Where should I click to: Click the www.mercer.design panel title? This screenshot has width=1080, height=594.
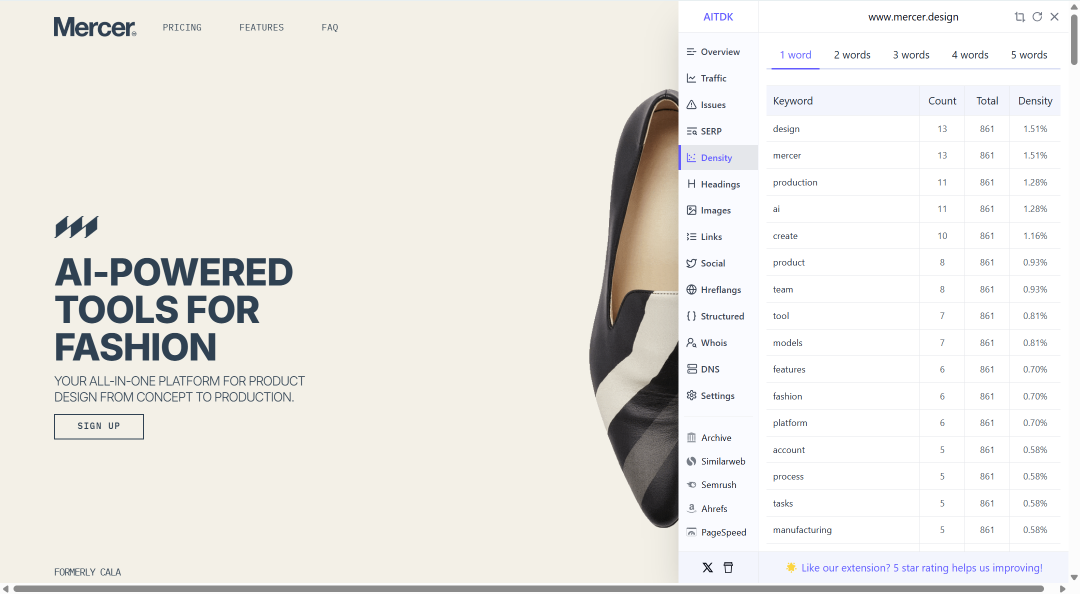[913, 17]
